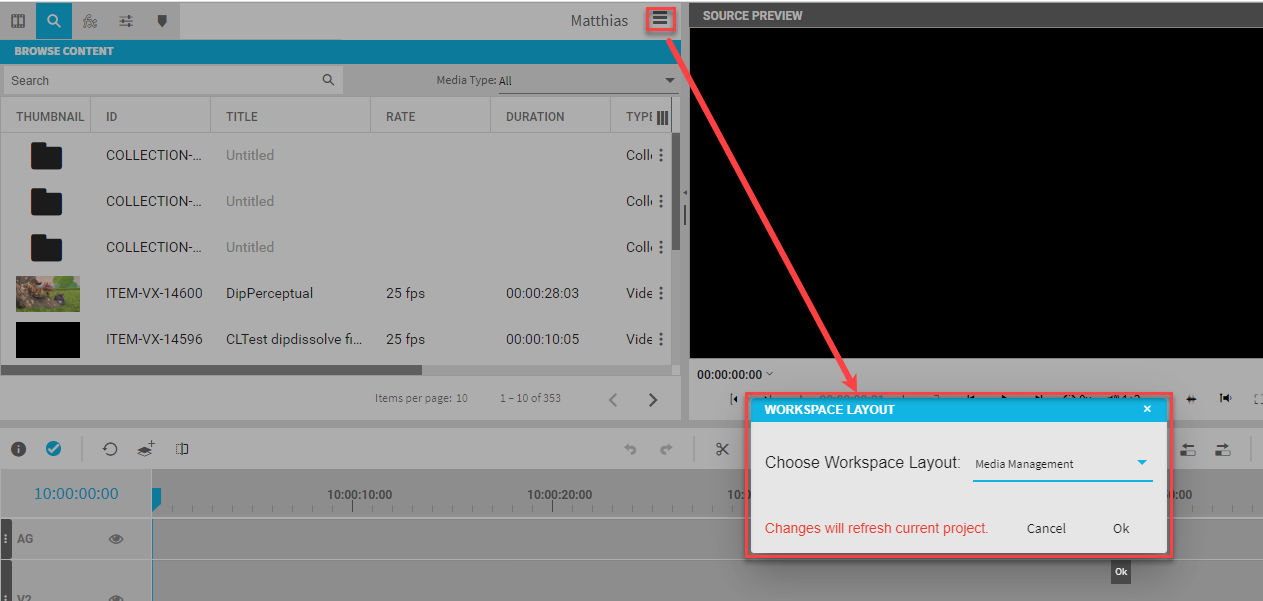Open the marker panel icon
Screen dimensions: 1263x601
pos(162,20)
